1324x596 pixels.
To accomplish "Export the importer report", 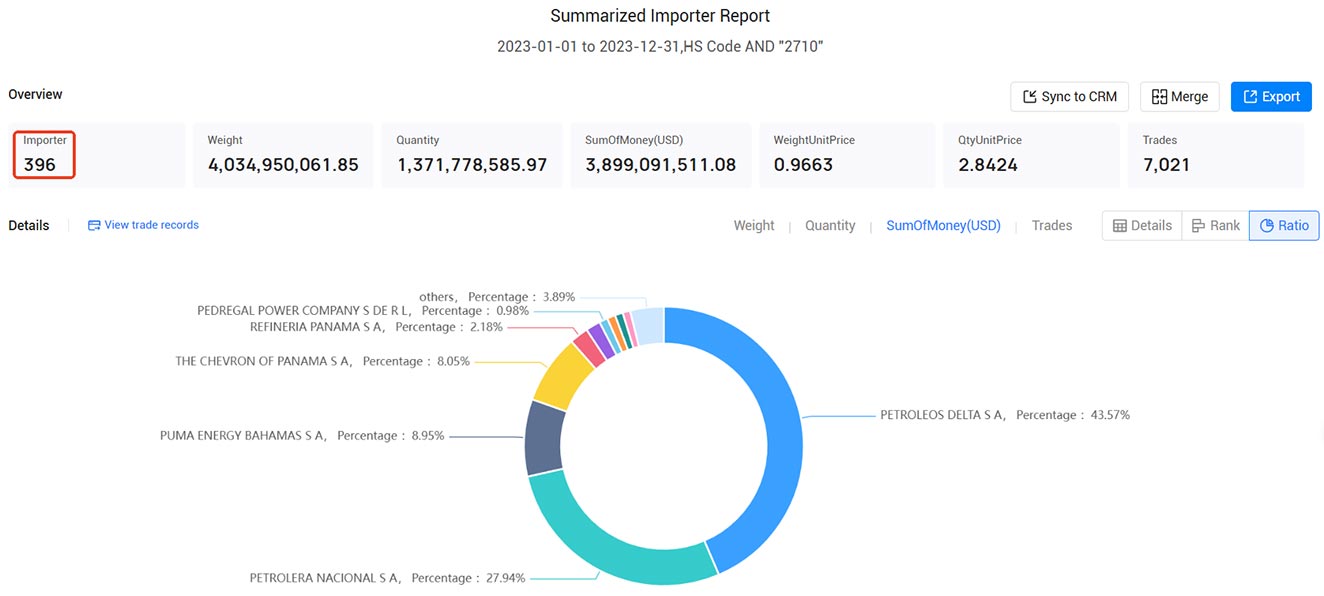I will click(1271, 97).
